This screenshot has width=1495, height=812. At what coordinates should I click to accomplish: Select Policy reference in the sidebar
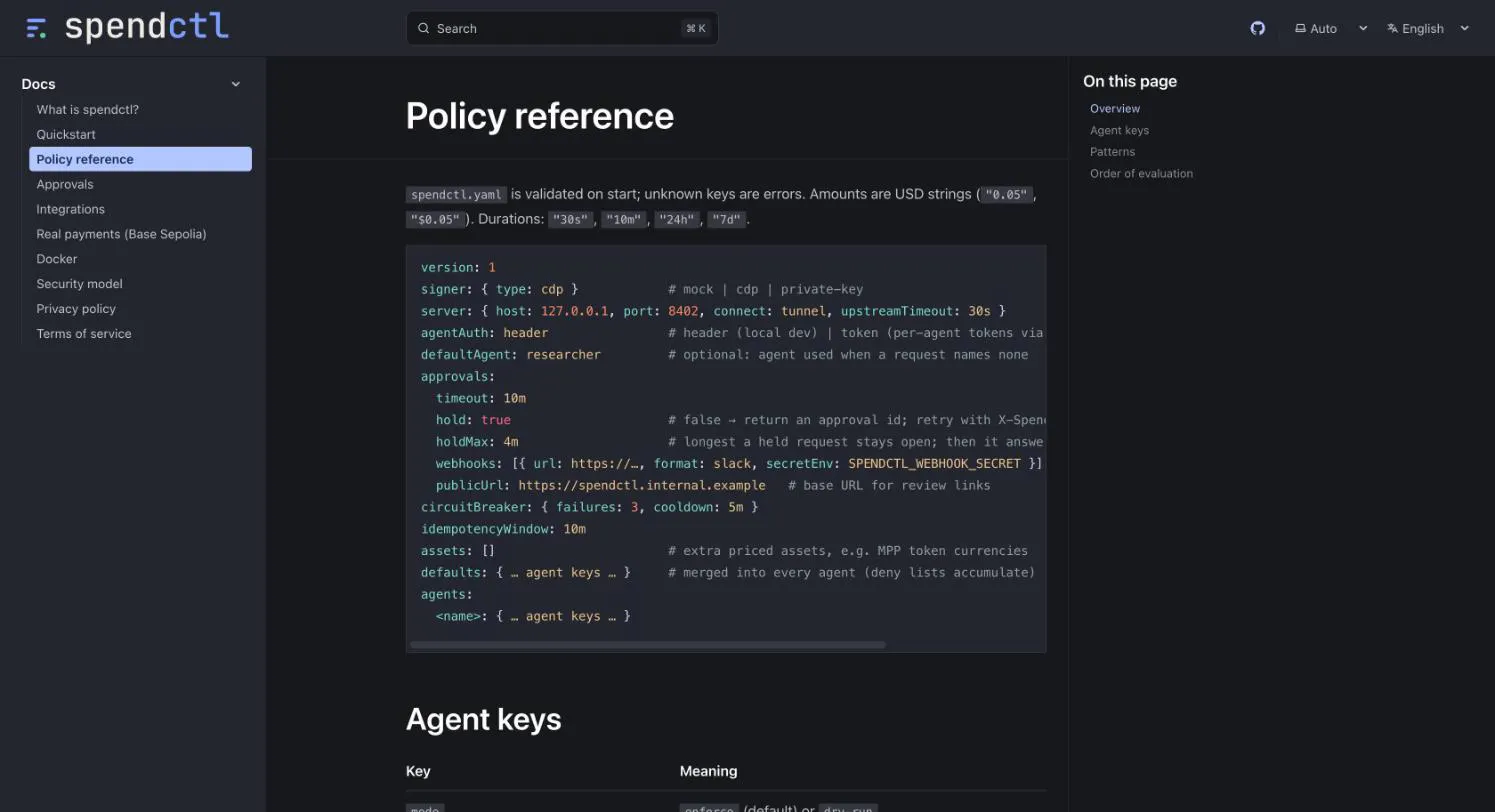click(140, 159)
